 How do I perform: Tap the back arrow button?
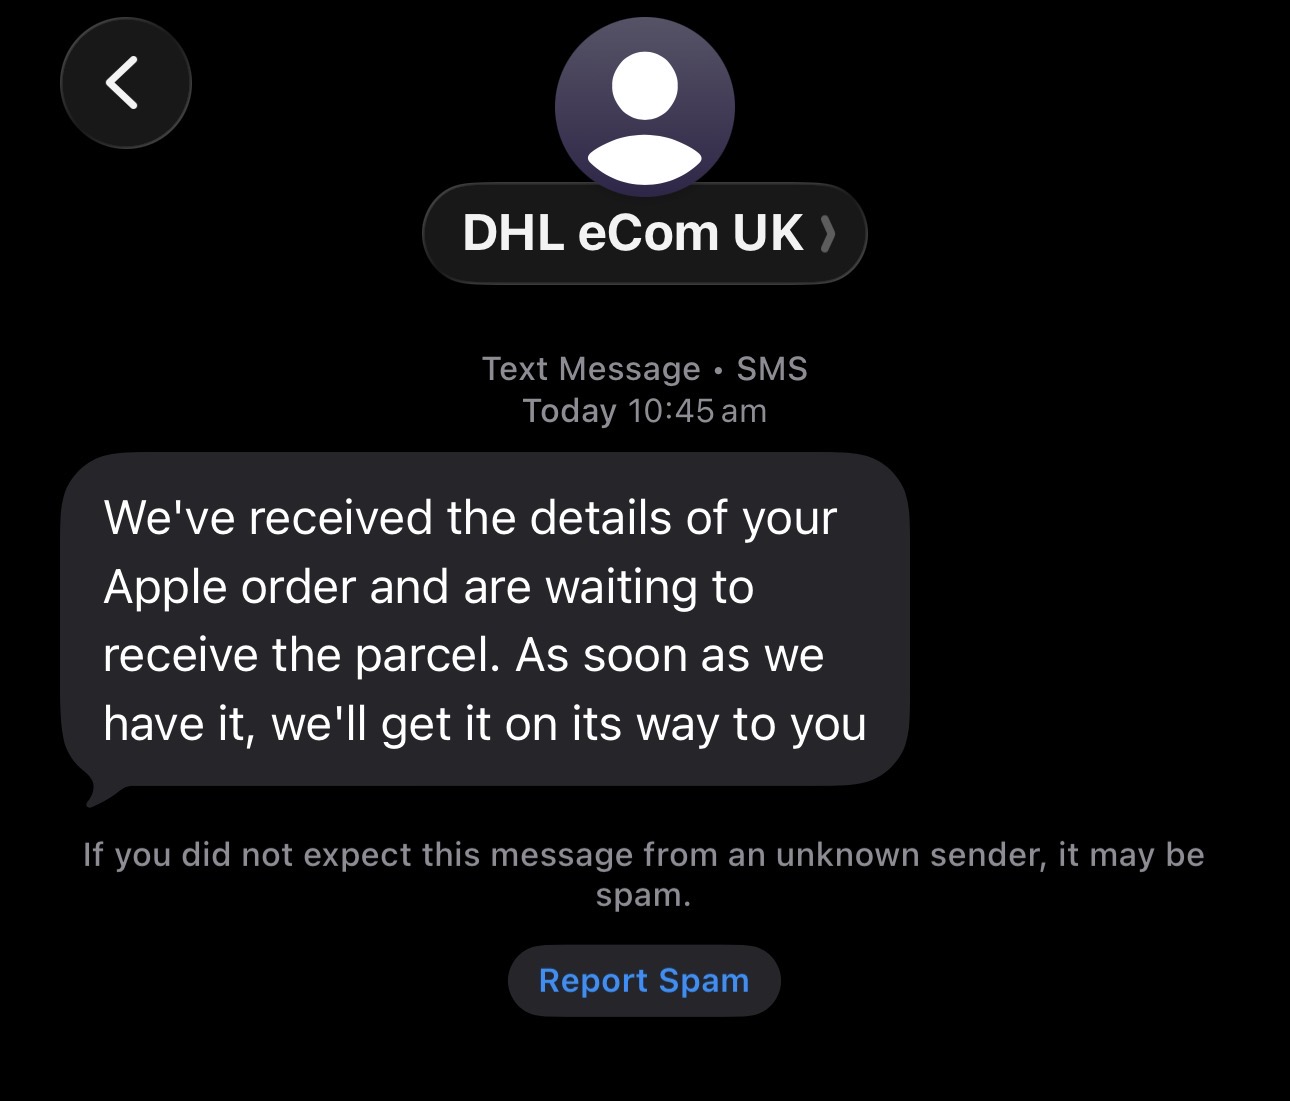click(x=125, y=83)
